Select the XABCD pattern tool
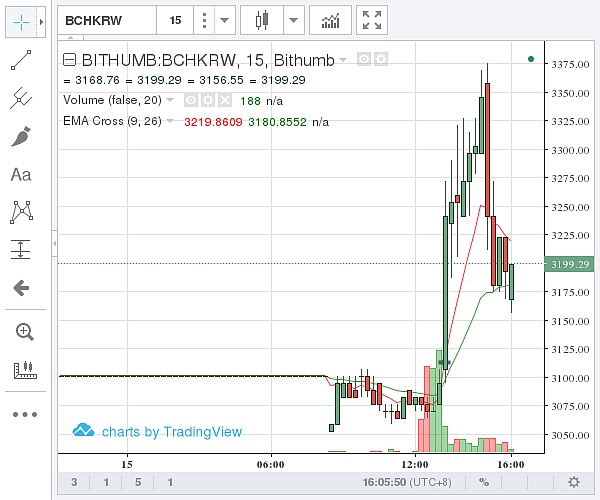600x500 pixels. [21, 212]
